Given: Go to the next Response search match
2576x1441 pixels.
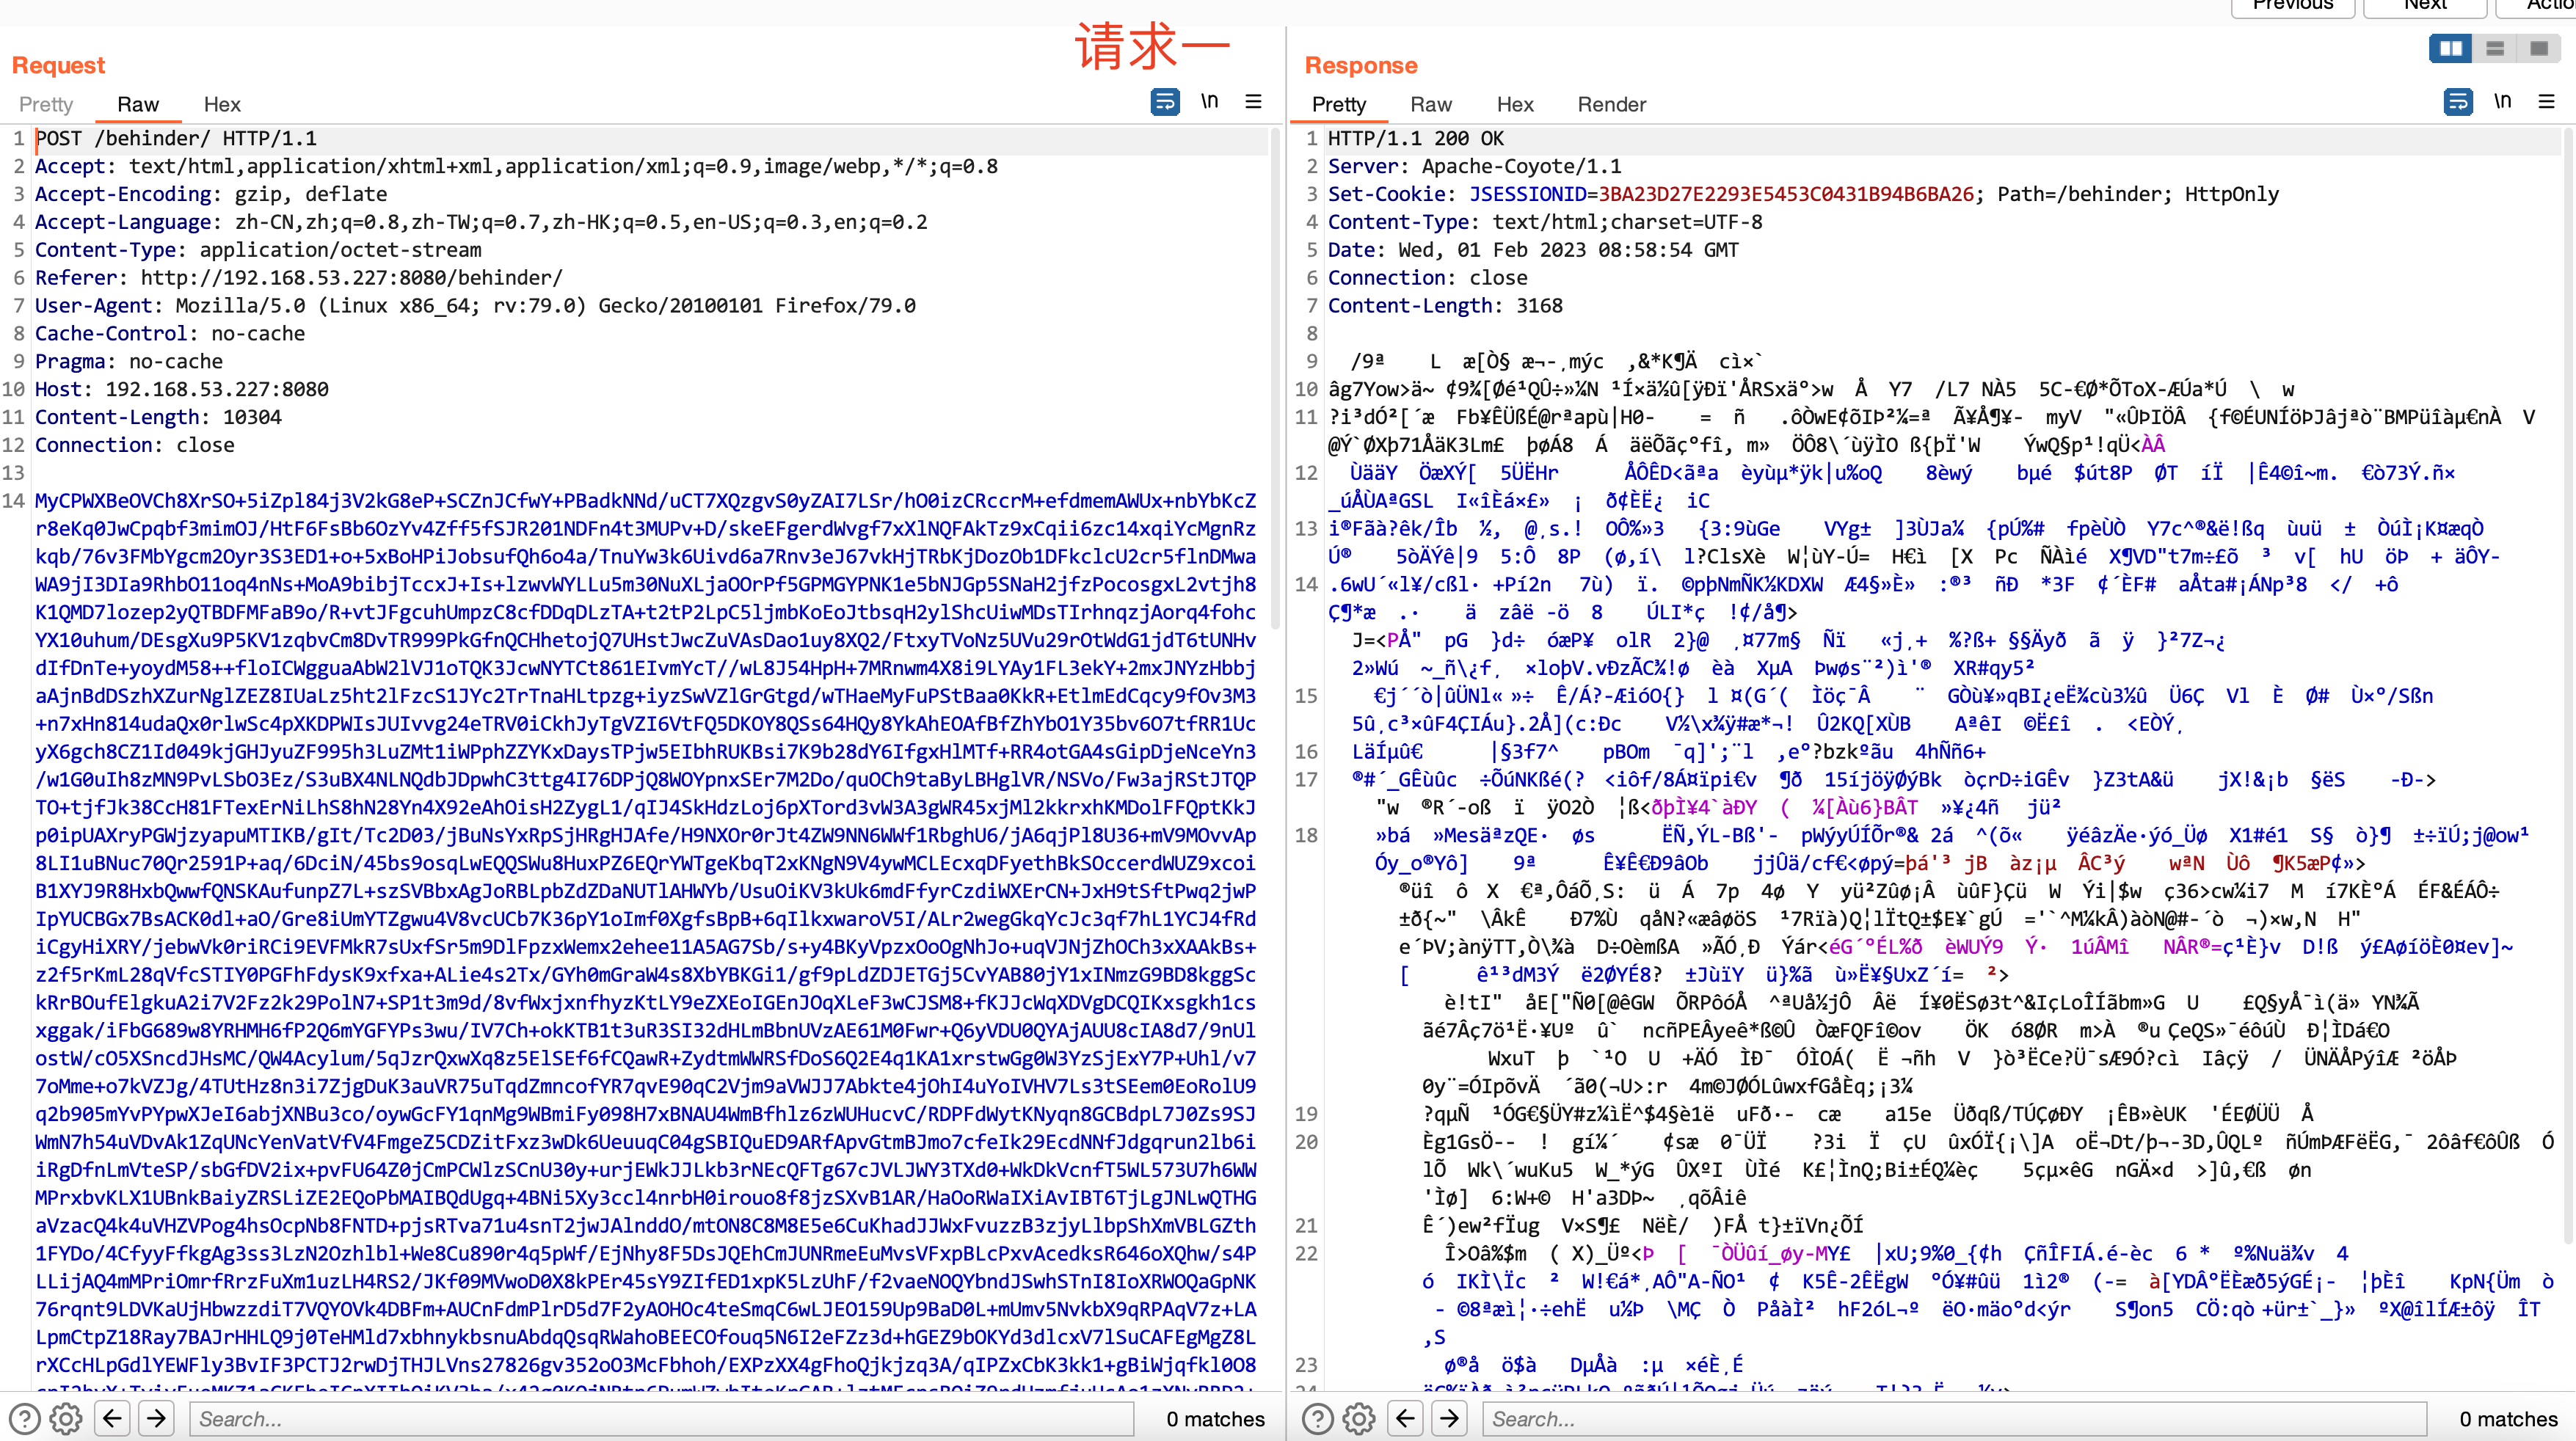Looking at the screenshot, I should click(x=1449, y=1418).
